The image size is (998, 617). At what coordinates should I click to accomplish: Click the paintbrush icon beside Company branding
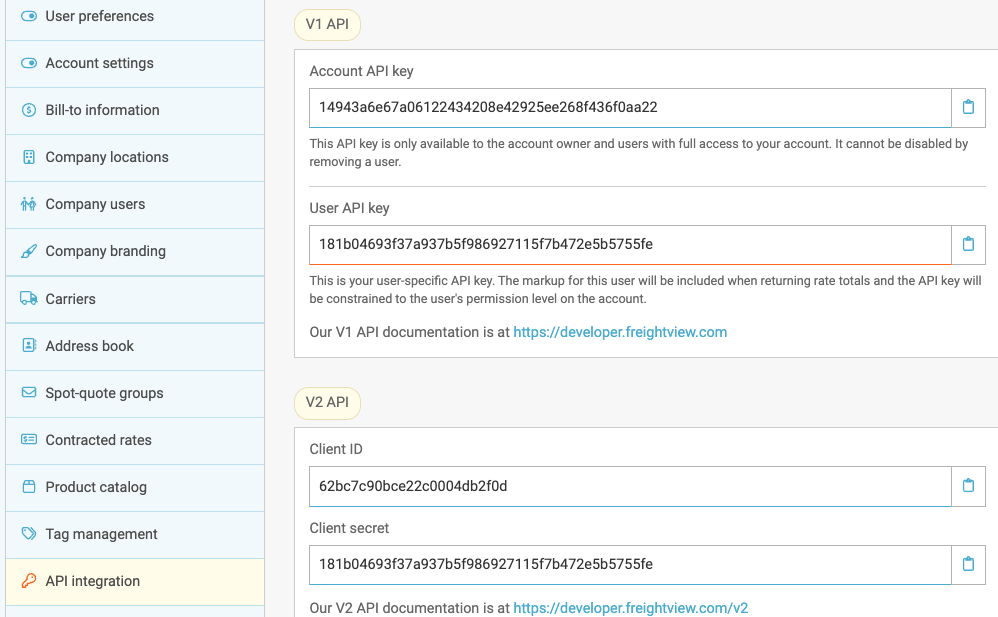click(28, 252)
